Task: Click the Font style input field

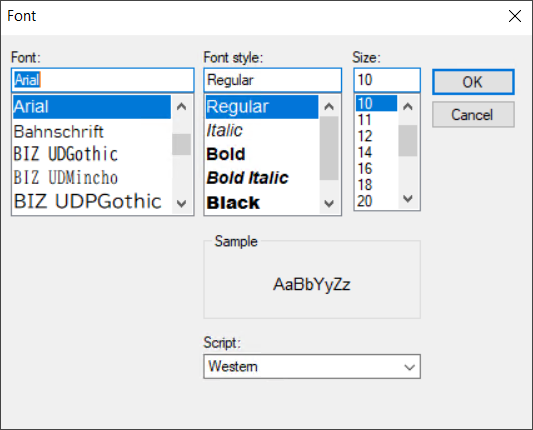Action: 273,80
